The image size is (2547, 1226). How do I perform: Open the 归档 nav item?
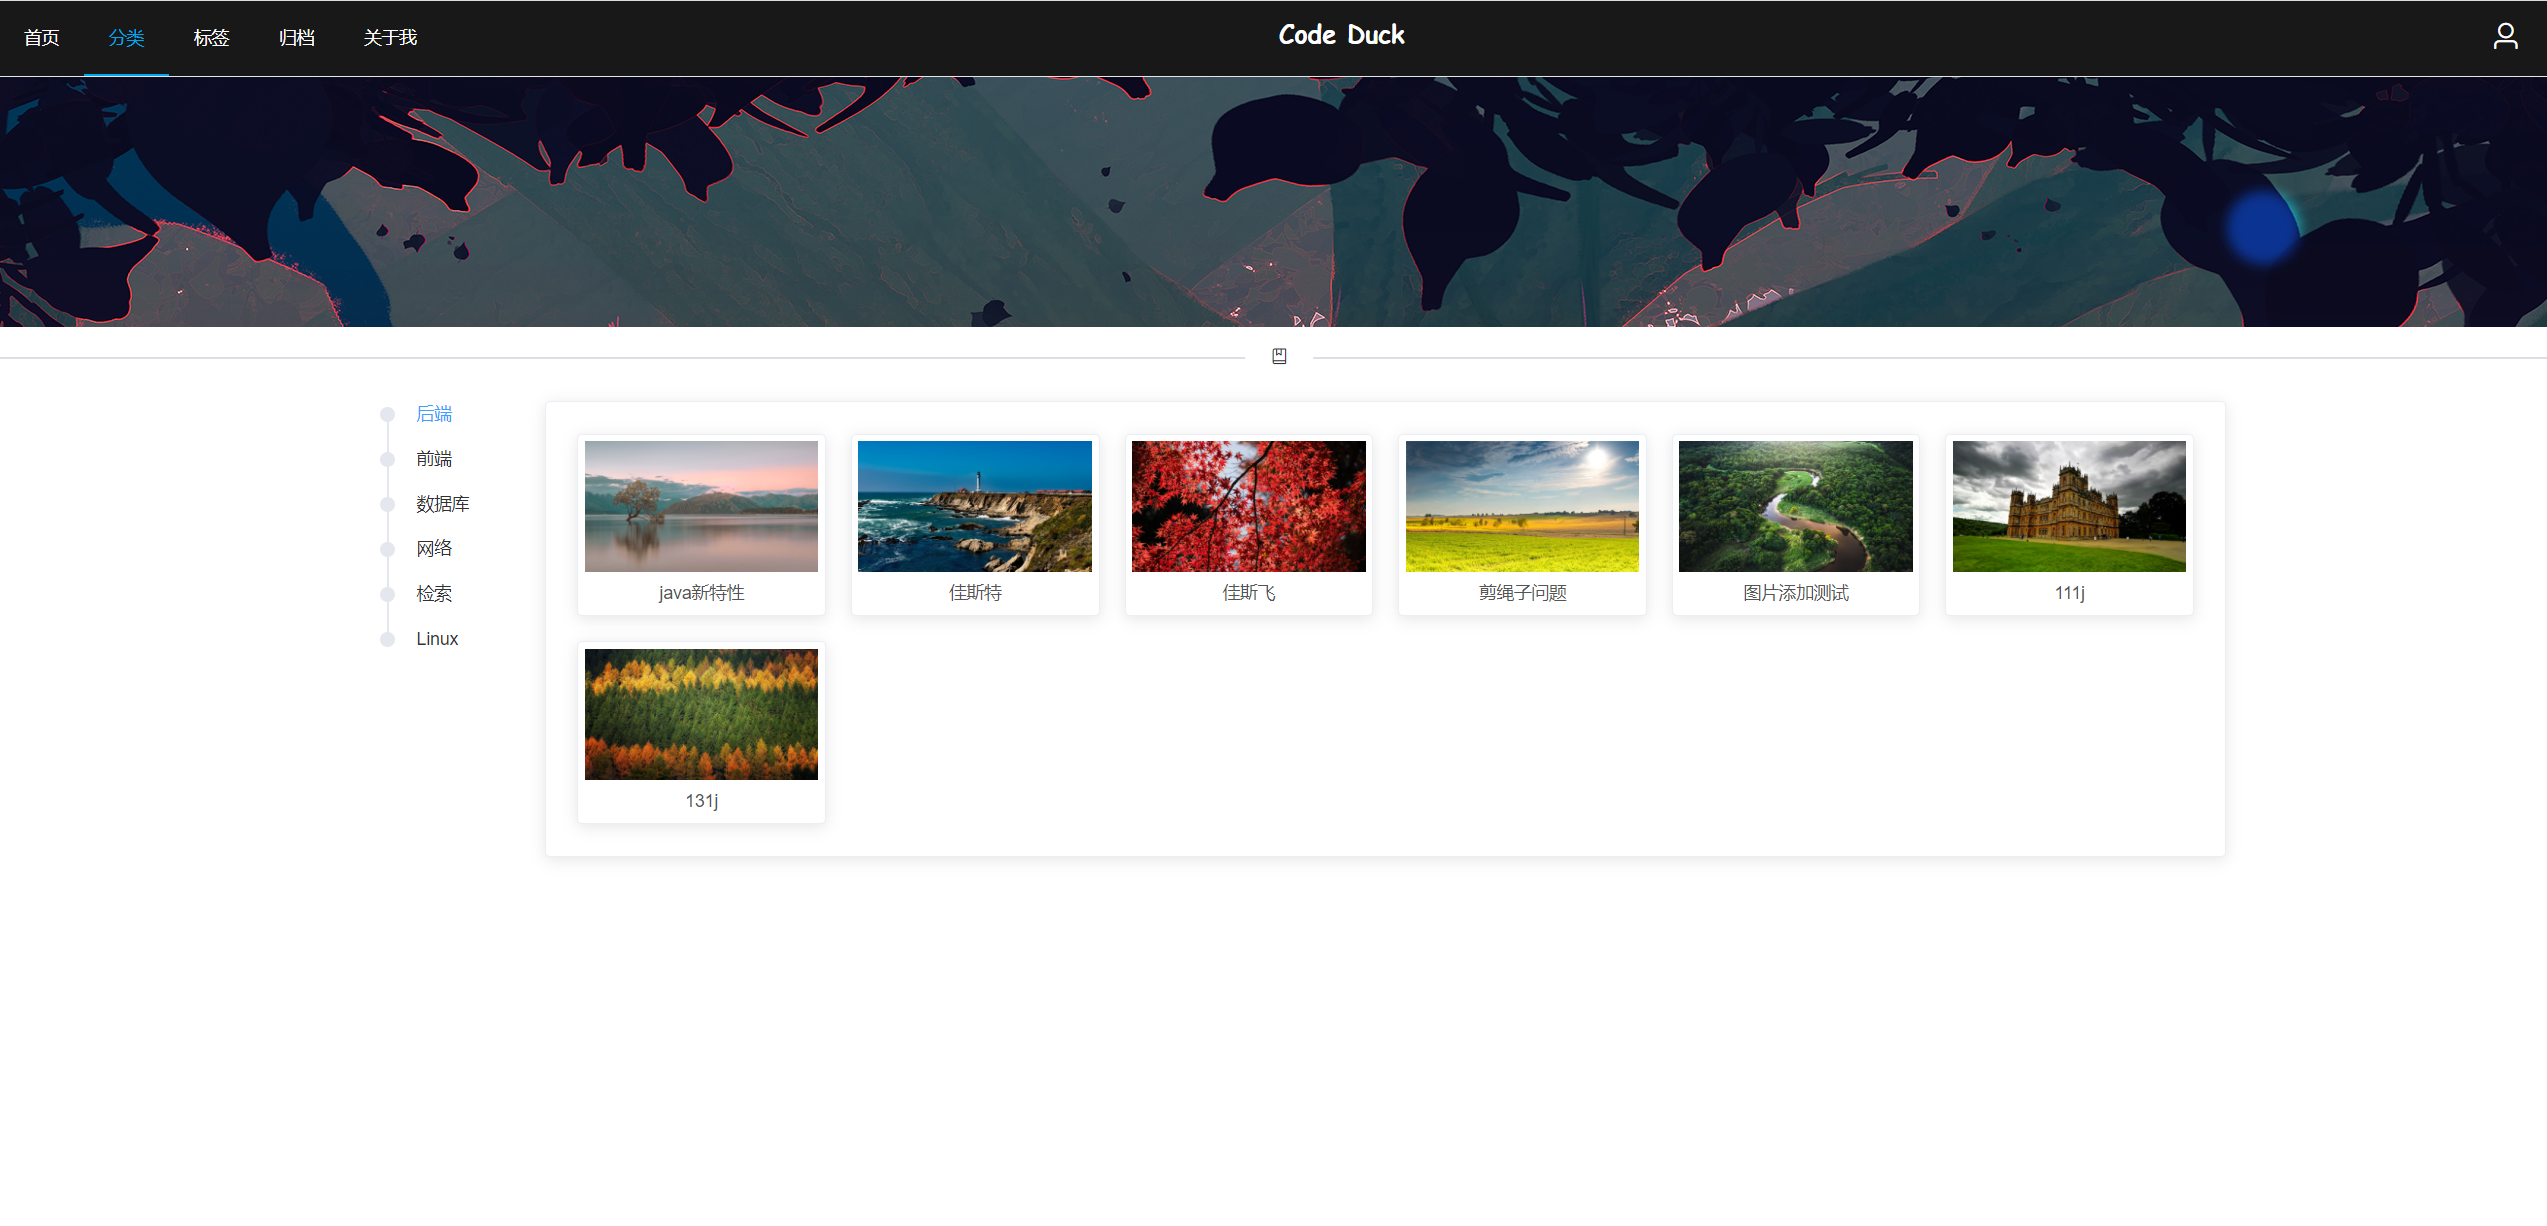(296, 38)
